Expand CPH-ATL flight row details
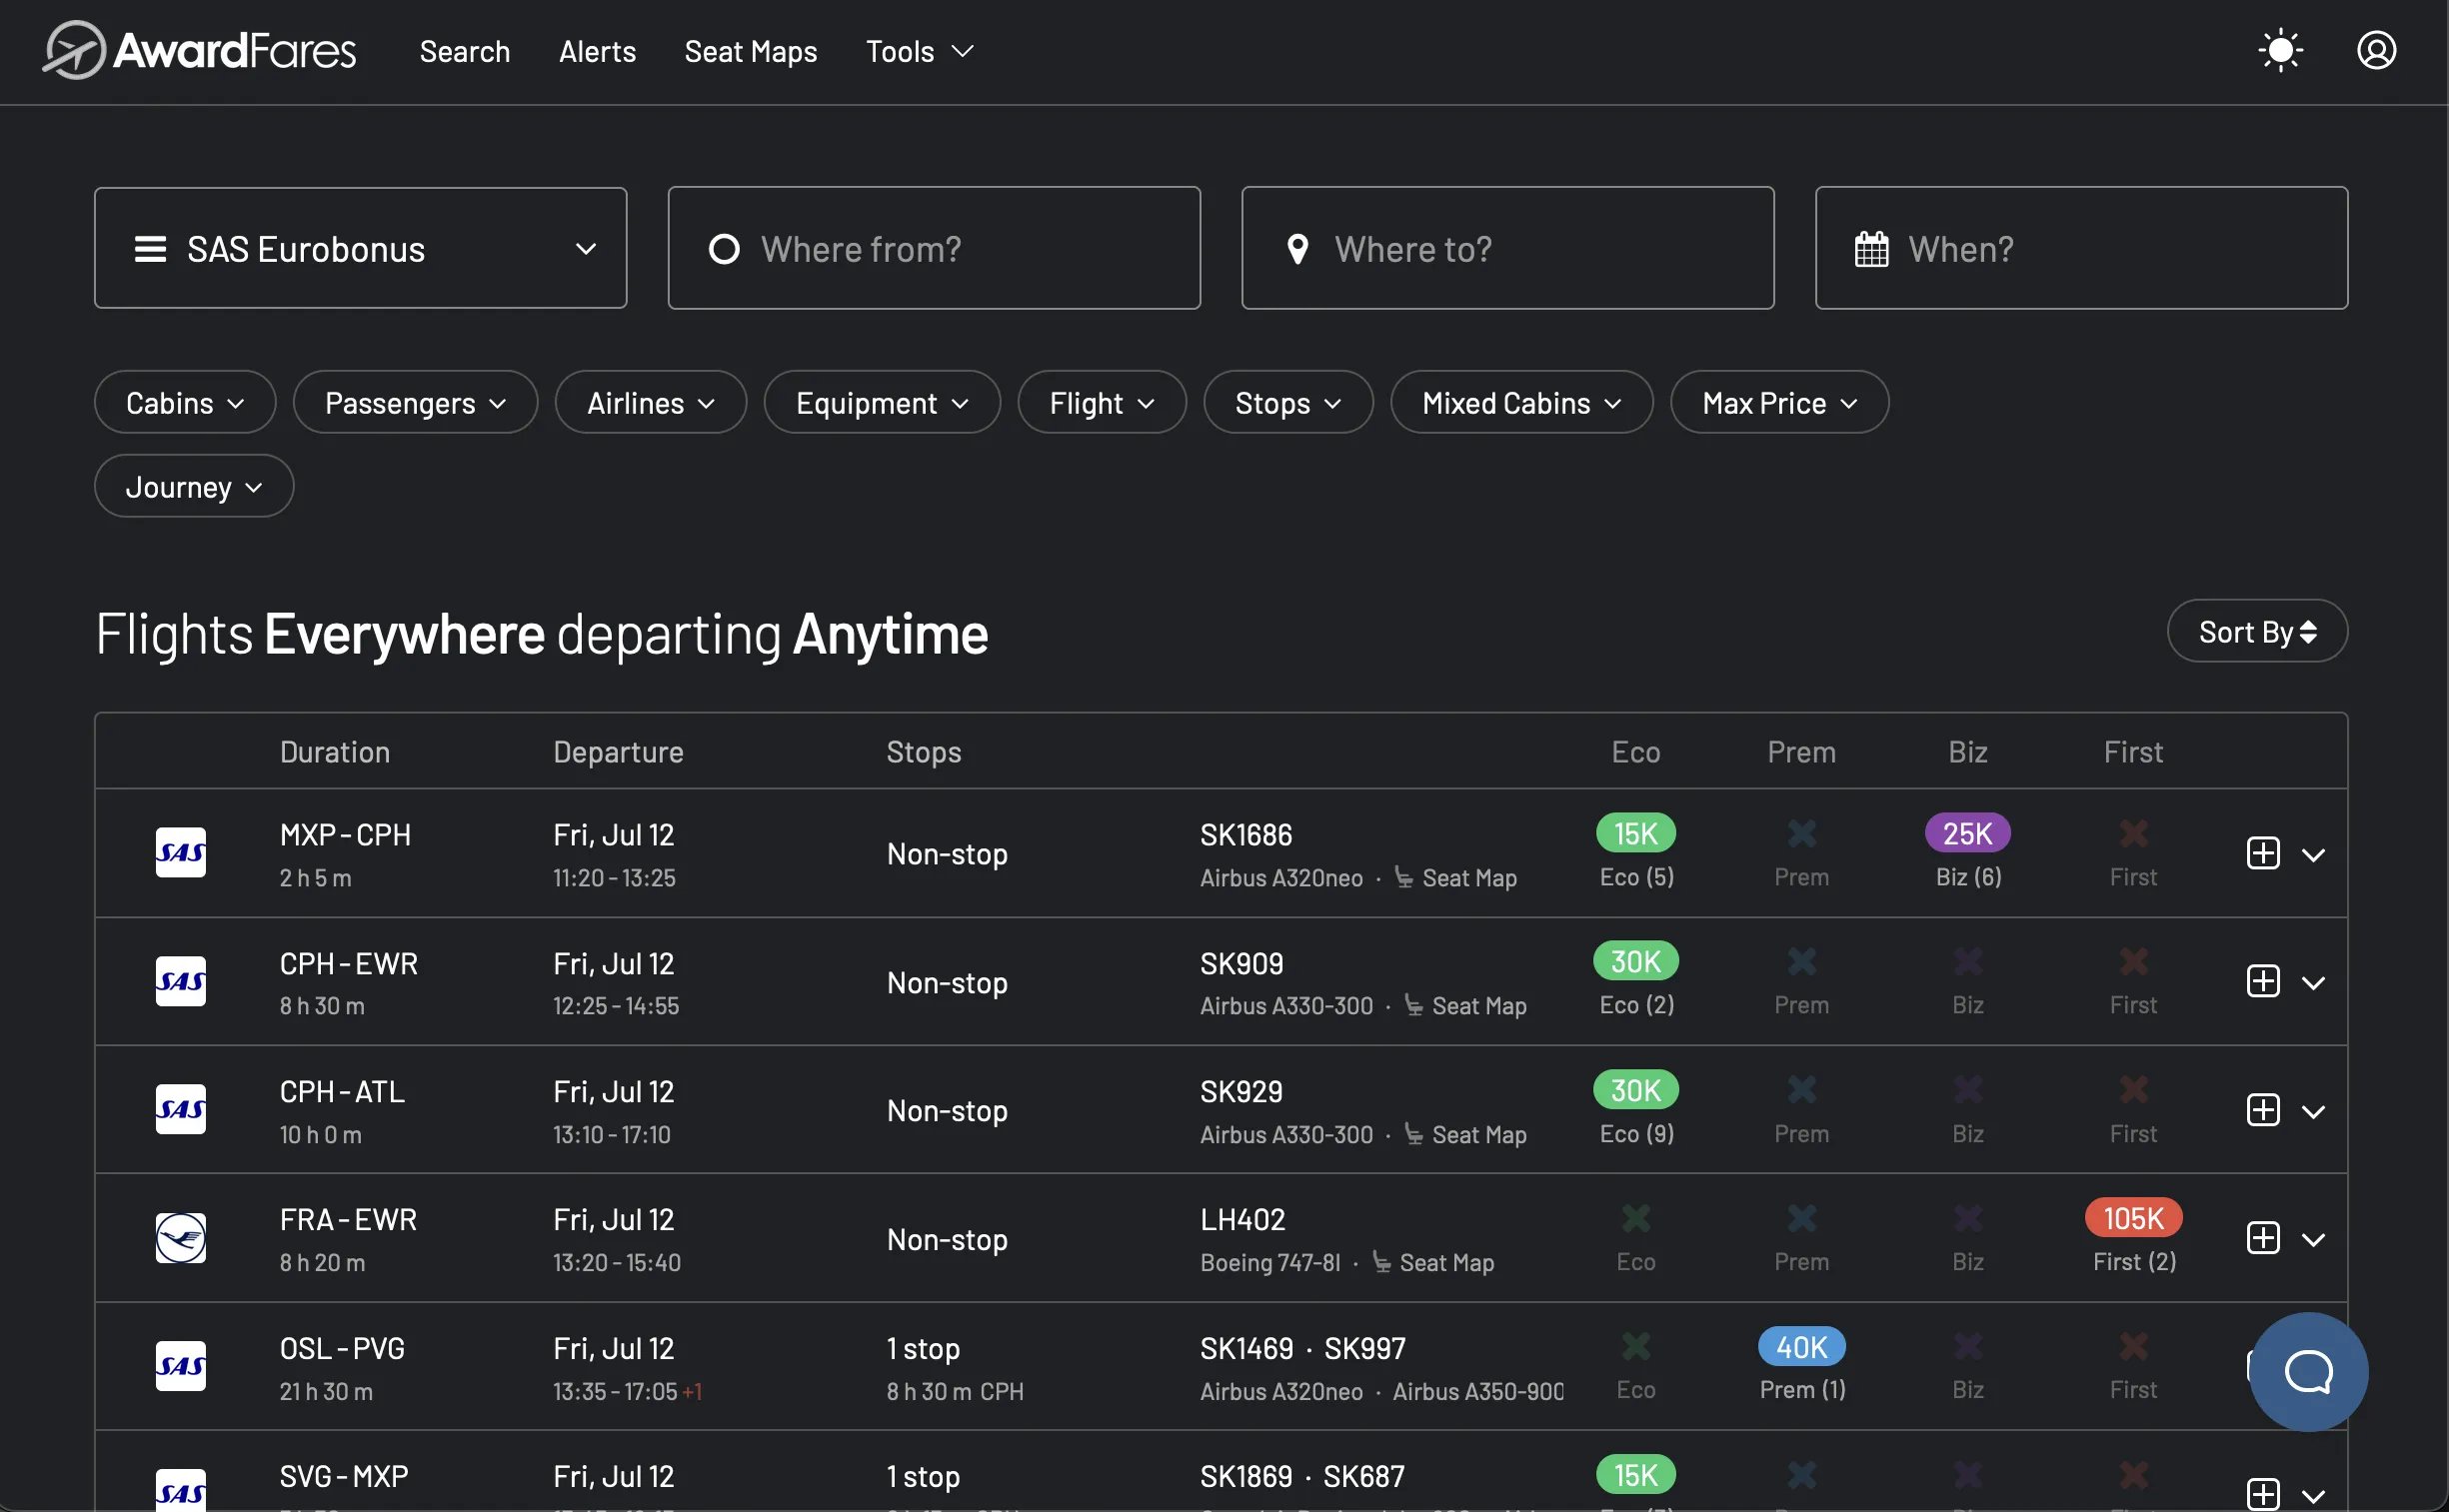Viewport: 2449px width, 1512px height. 2313,1112
